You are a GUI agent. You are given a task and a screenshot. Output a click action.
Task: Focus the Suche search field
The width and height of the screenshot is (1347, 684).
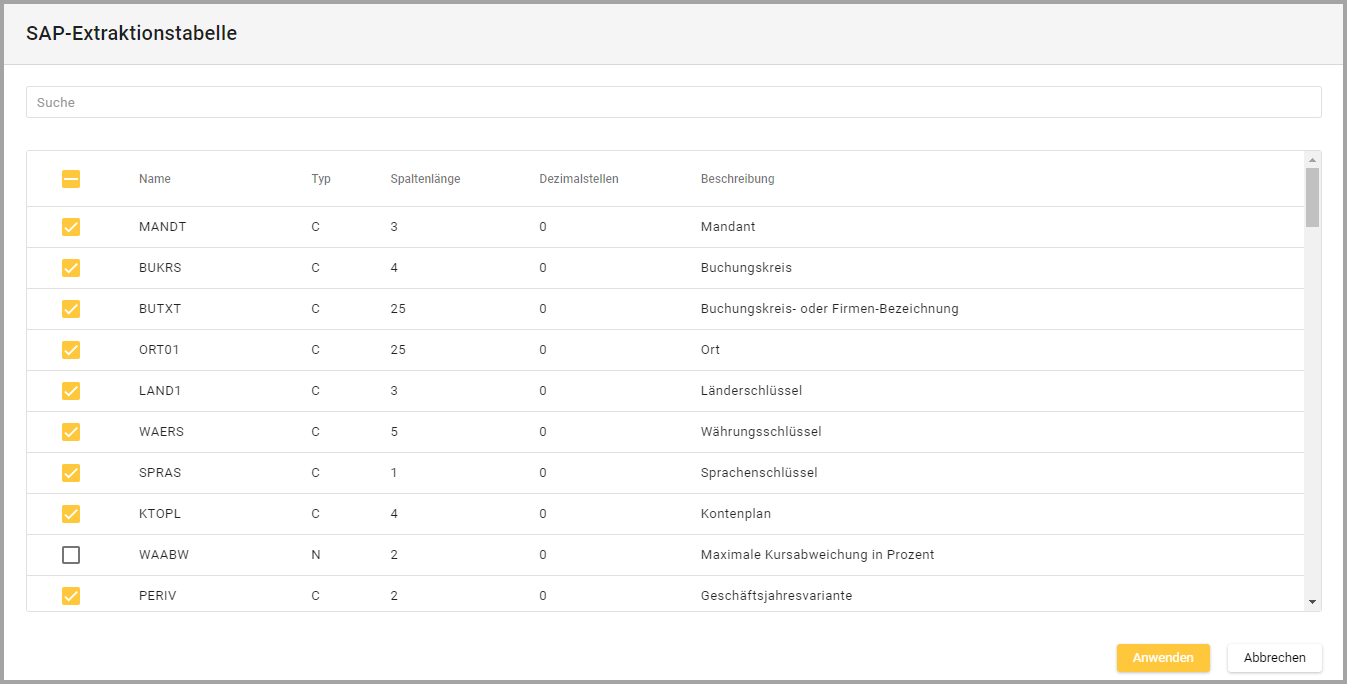673,102
